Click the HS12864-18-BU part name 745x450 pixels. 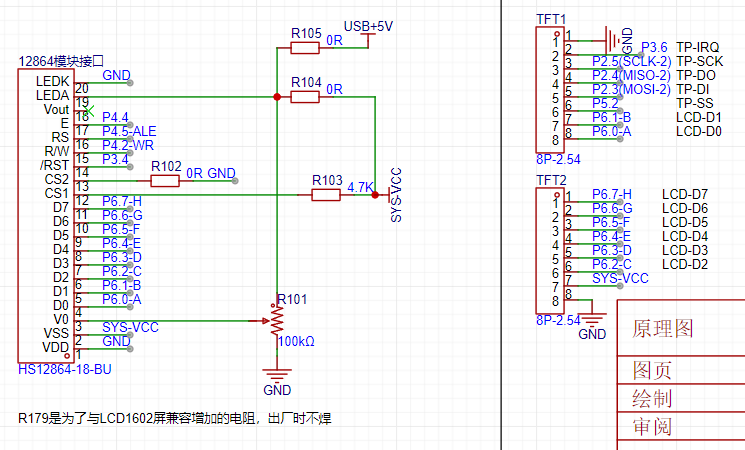pos(65,369)
